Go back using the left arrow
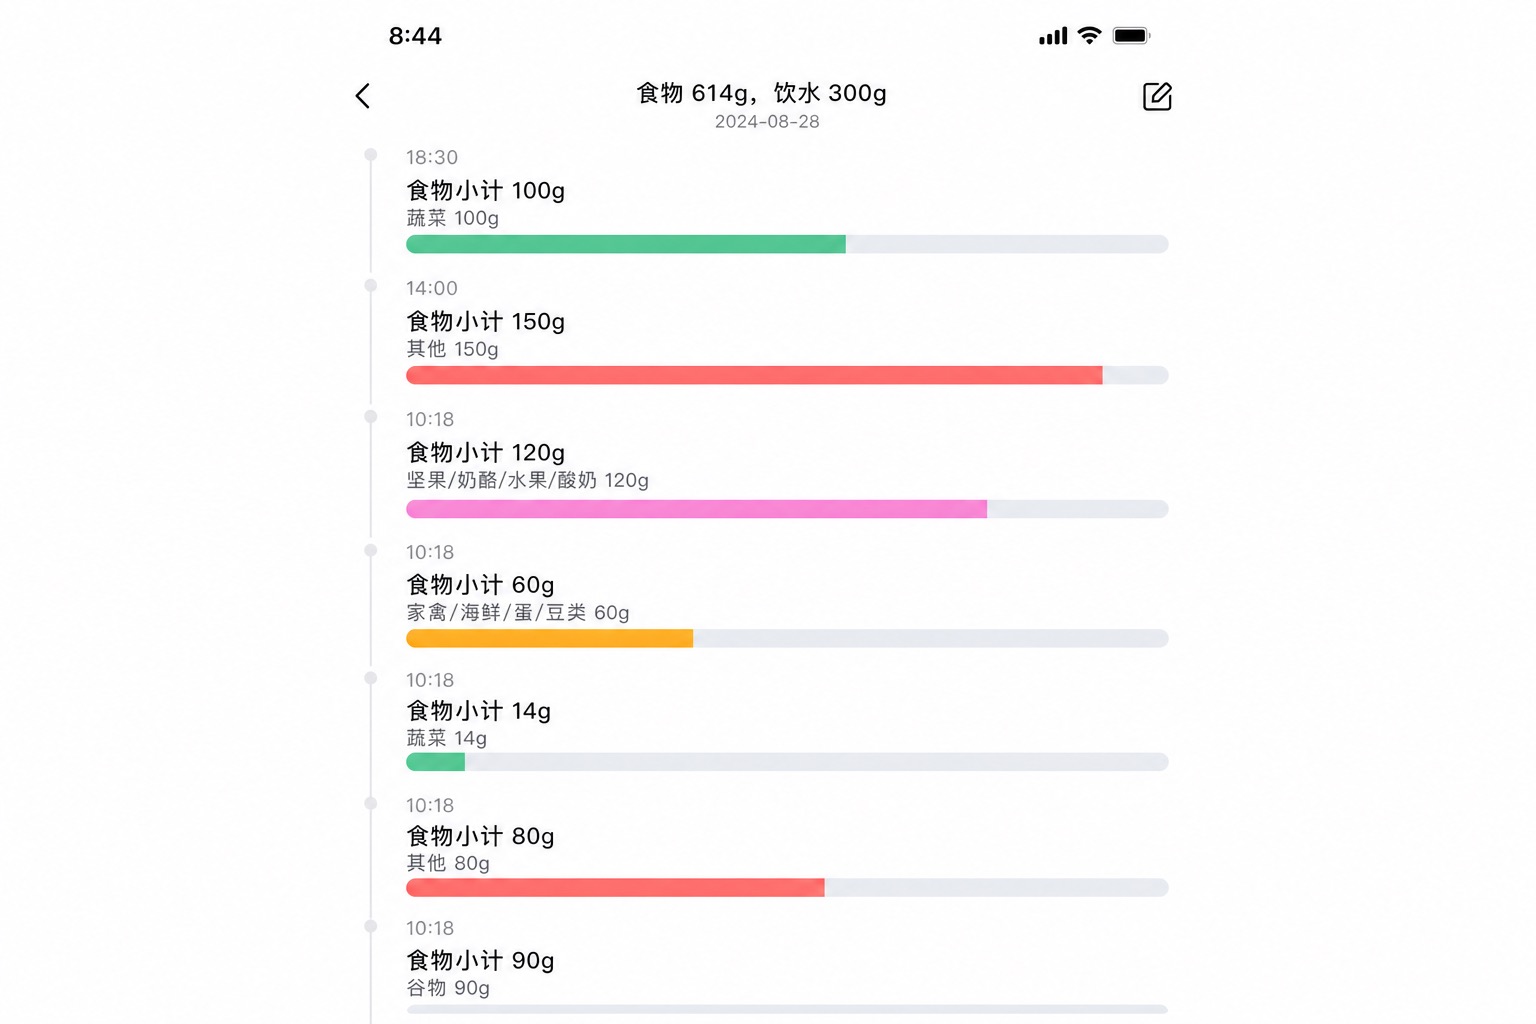The image size is (1536, 1024). pyautogui.click(x=363, y=96)
